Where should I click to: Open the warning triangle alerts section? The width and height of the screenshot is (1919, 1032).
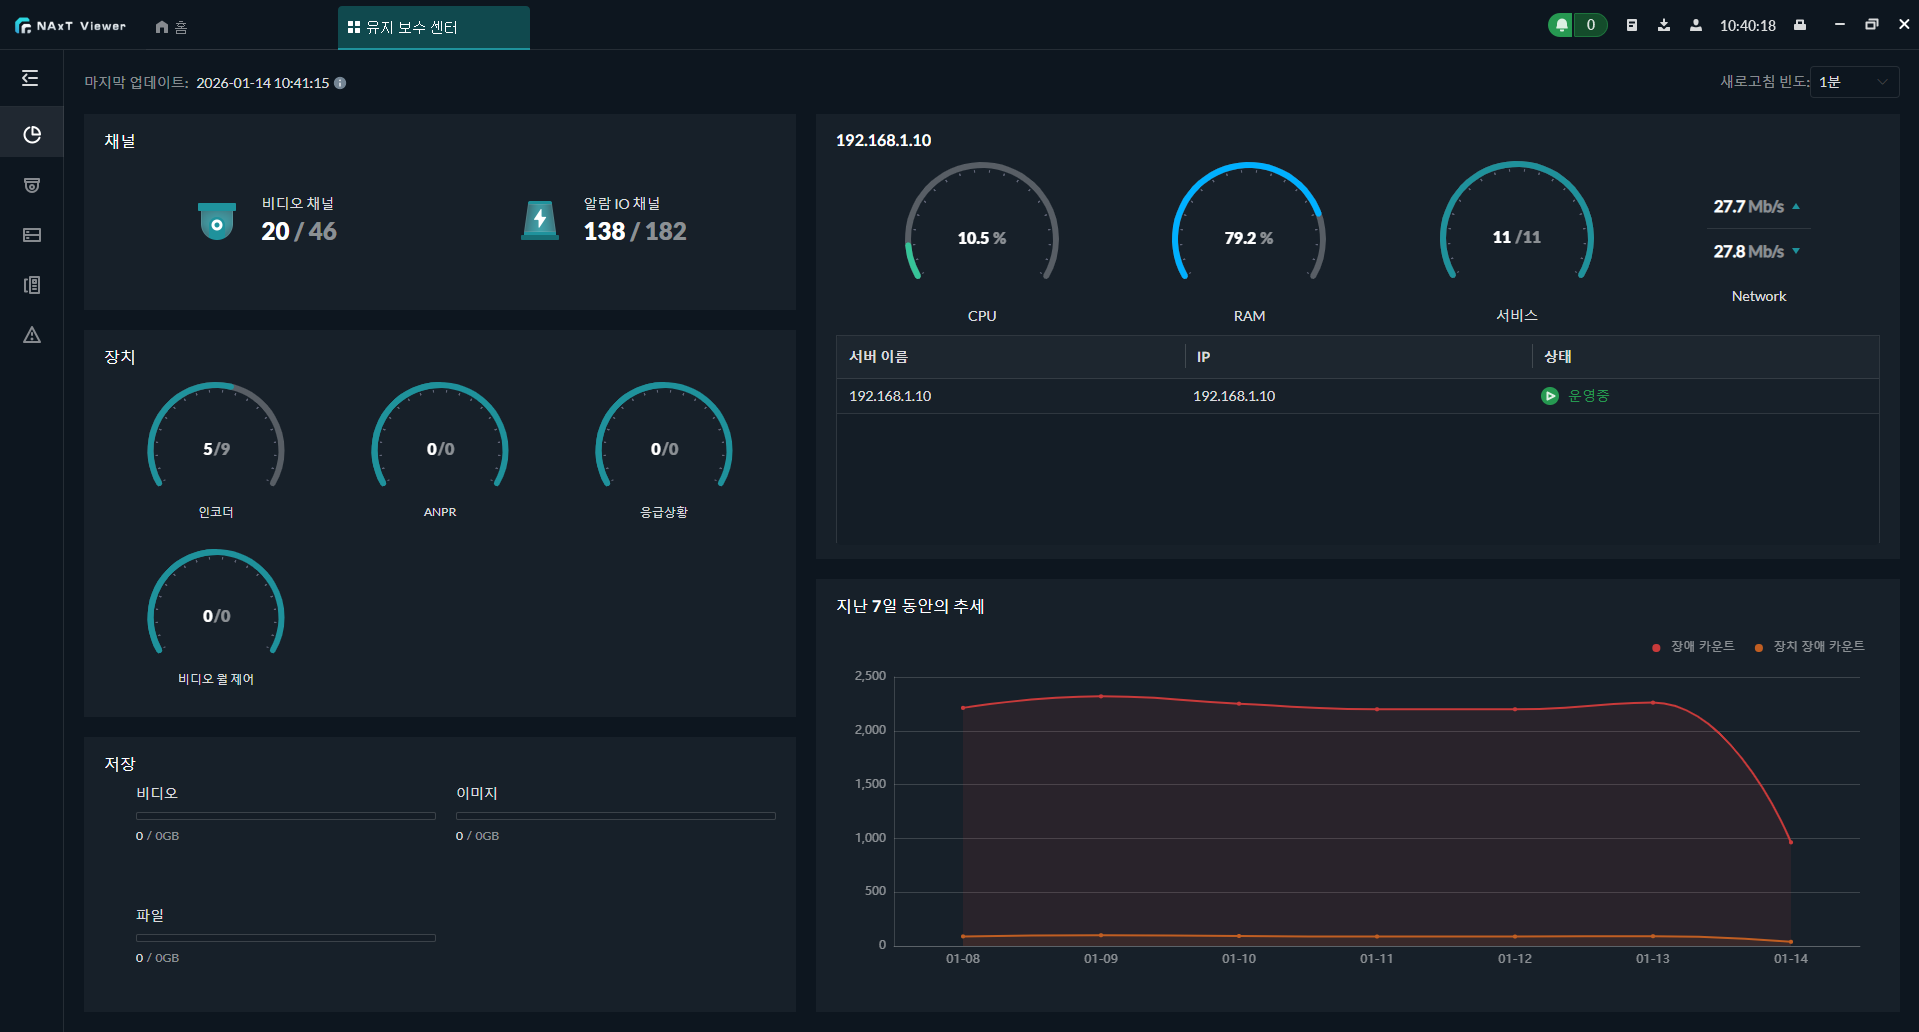point(32,335)
